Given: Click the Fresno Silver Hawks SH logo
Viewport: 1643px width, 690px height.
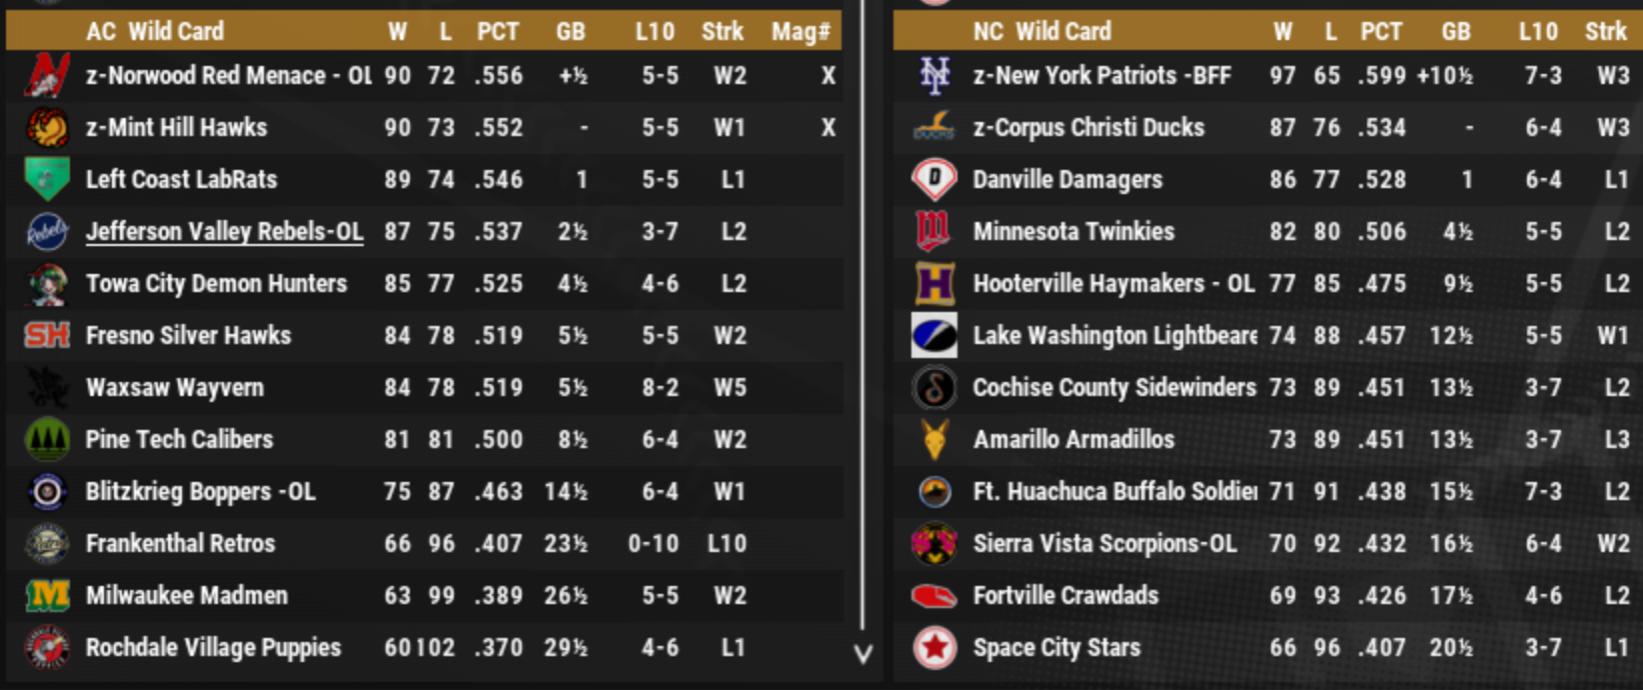Looking at the screenshot, I should point(47,336).
